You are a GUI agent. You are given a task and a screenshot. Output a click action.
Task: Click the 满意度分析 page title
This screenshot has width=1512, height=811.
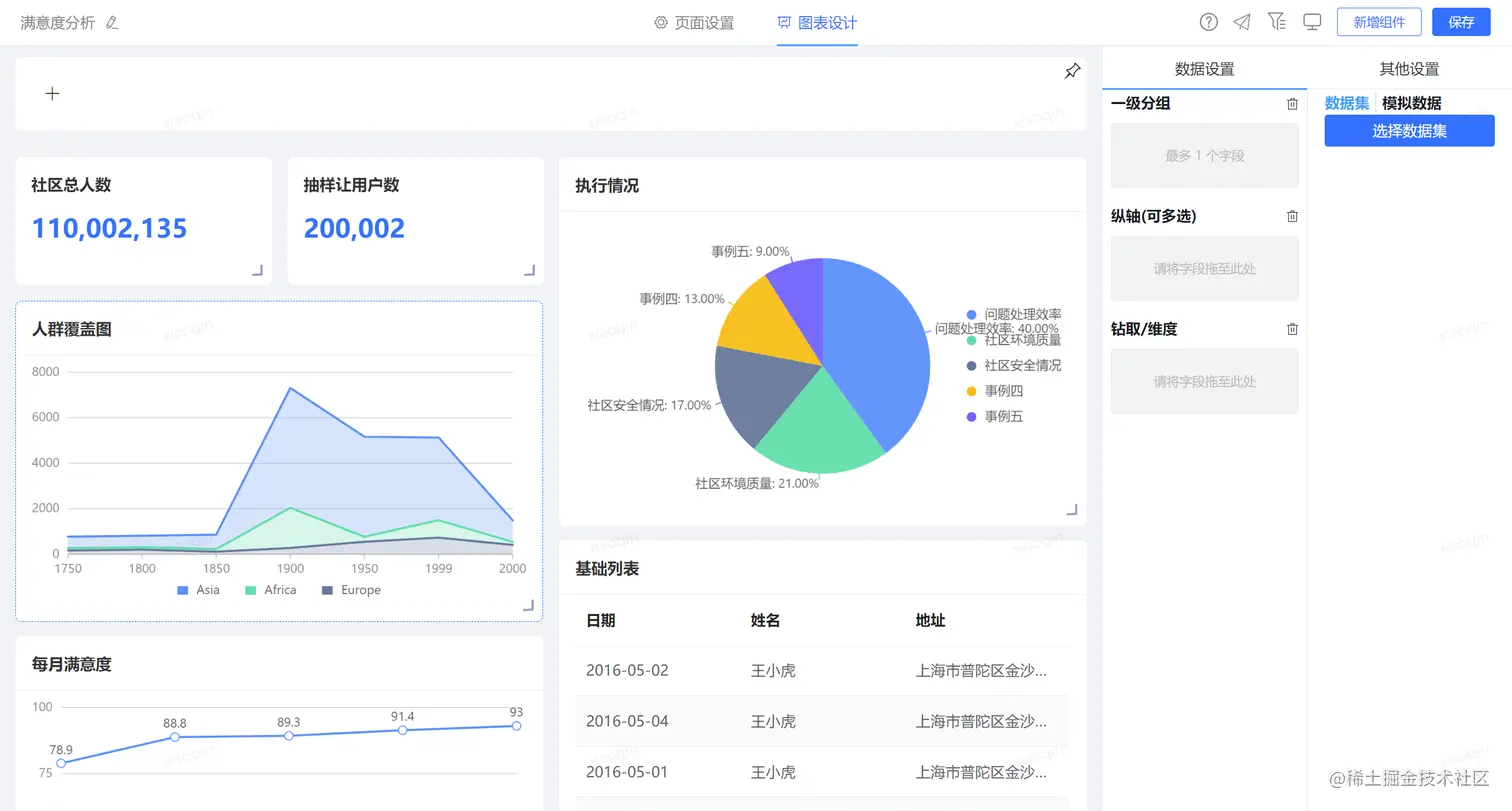pyautogui.click(x=57, y=22)
